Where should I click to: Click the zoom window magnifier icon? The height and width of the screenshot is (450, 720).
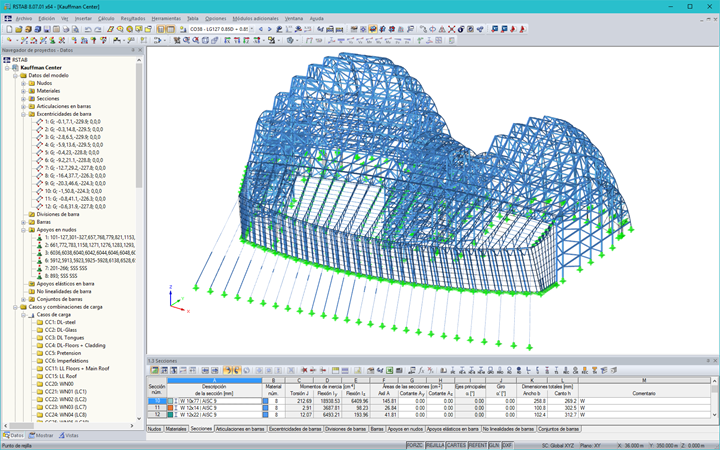pyautogui.click(x=186, y=40)
